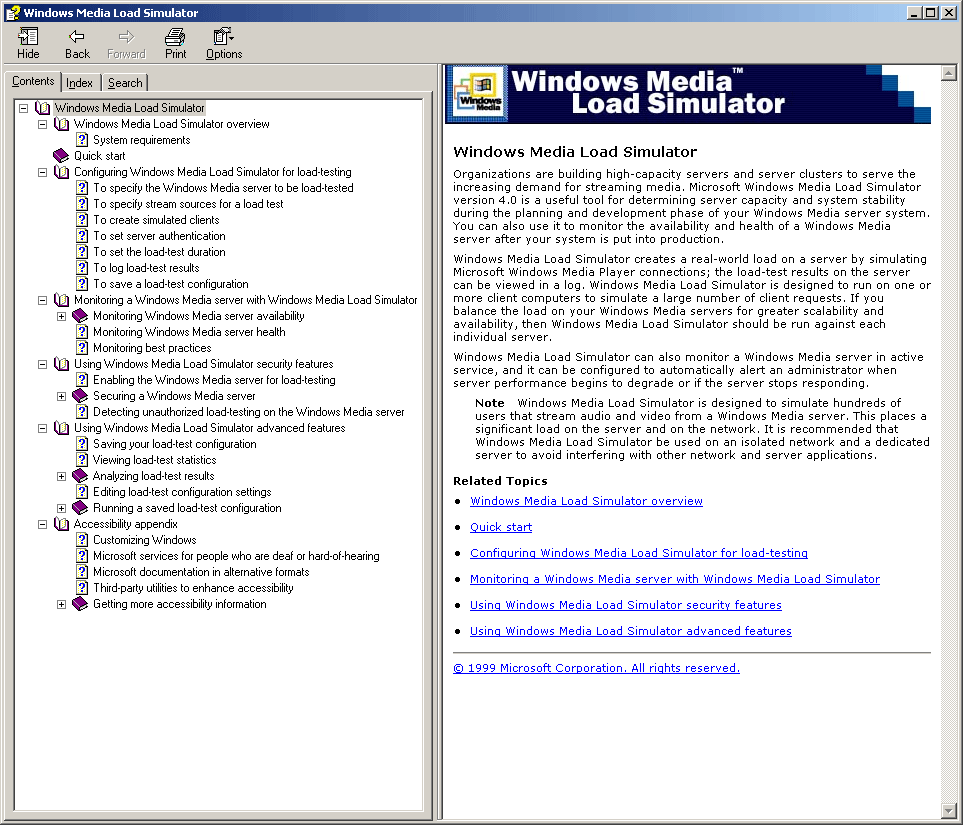The width and height of the screenshot is (963, 825).
Task: Click the question icon beside Viewing load-test statistics
Action: [82, 460]
